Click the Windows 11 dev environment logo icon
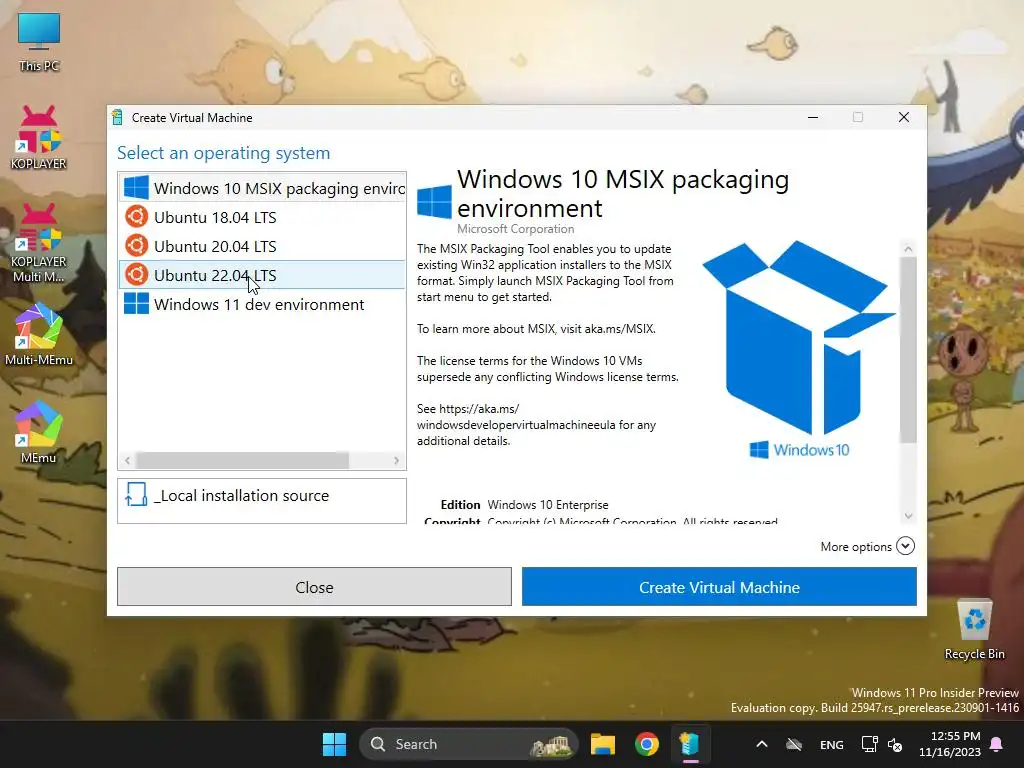The height and width of the screenshot is (768, 1024). tap(136, 304)
